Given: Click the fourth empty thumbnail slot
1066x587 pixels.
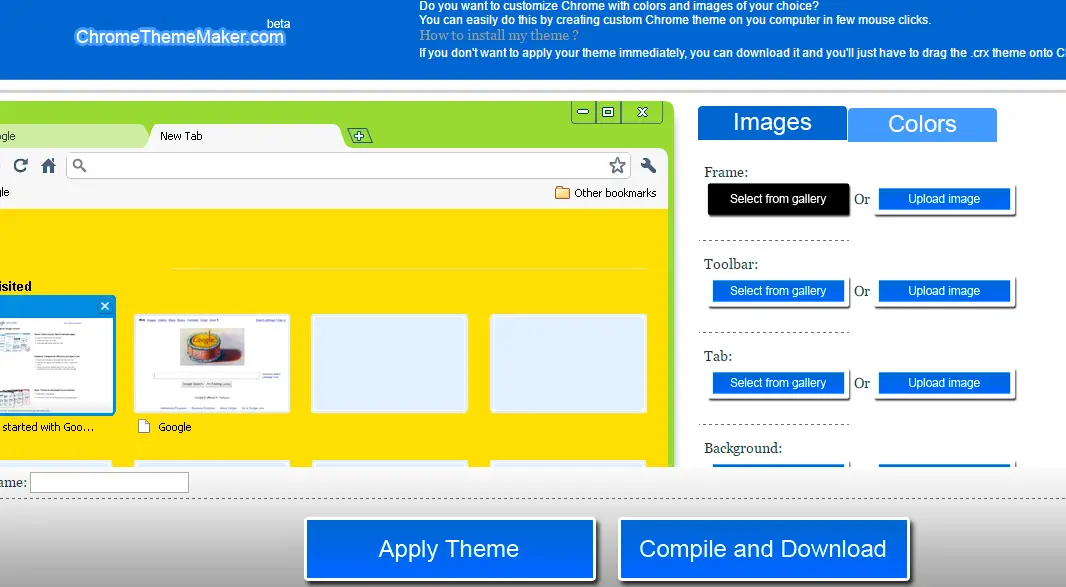Looking at the screenshot, I should 568,363.
